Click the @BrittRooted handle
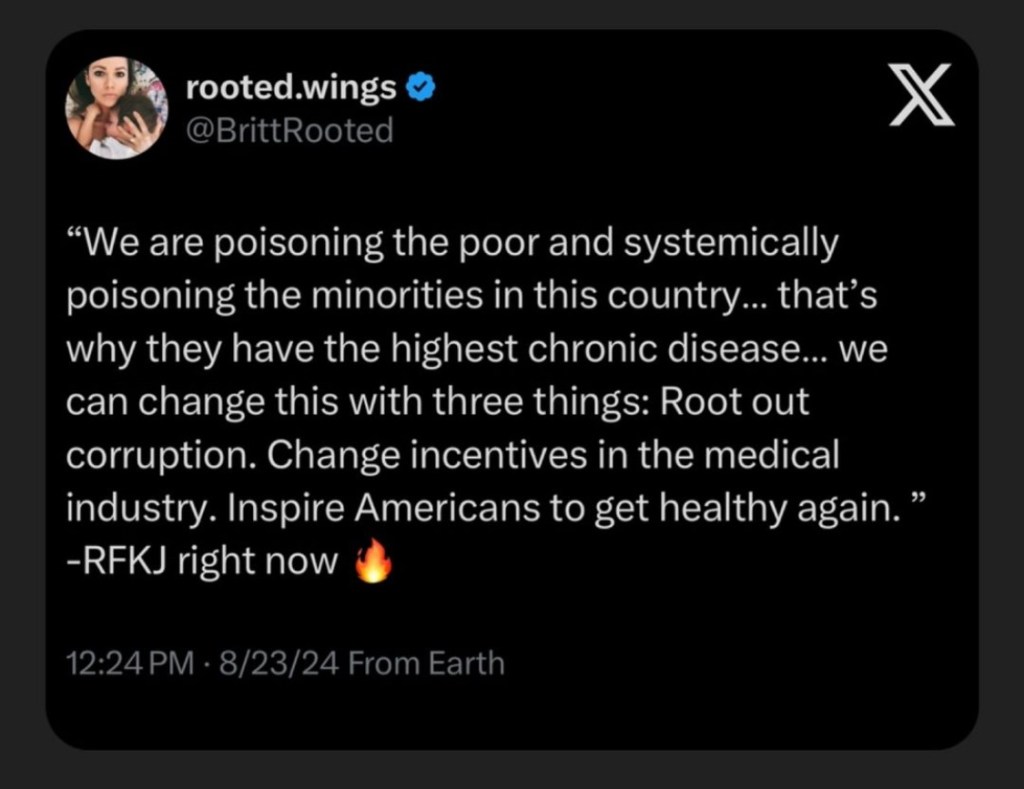This screenshot has height=789, width=1024. coord(289,130)
